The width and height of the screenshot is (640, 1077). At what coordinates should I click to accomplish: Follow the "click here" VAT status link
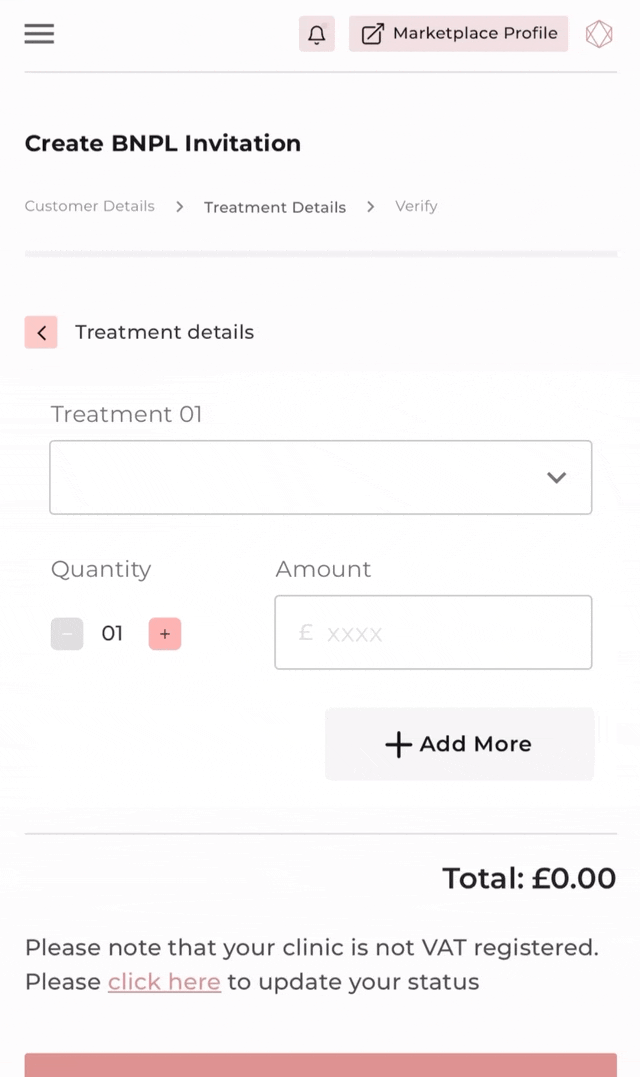pyautogui.click(x=164, y=982)
